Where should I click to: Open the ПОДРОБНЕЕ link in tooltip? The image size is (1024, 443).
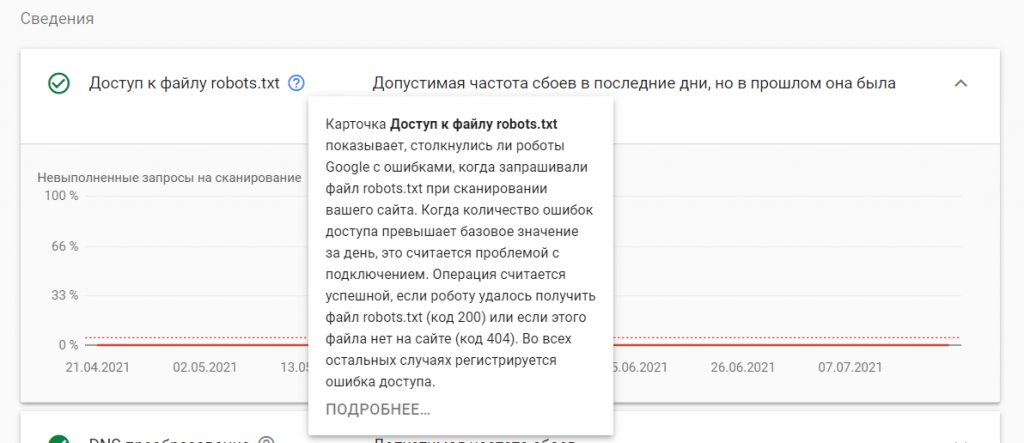[x=378, y=409]
